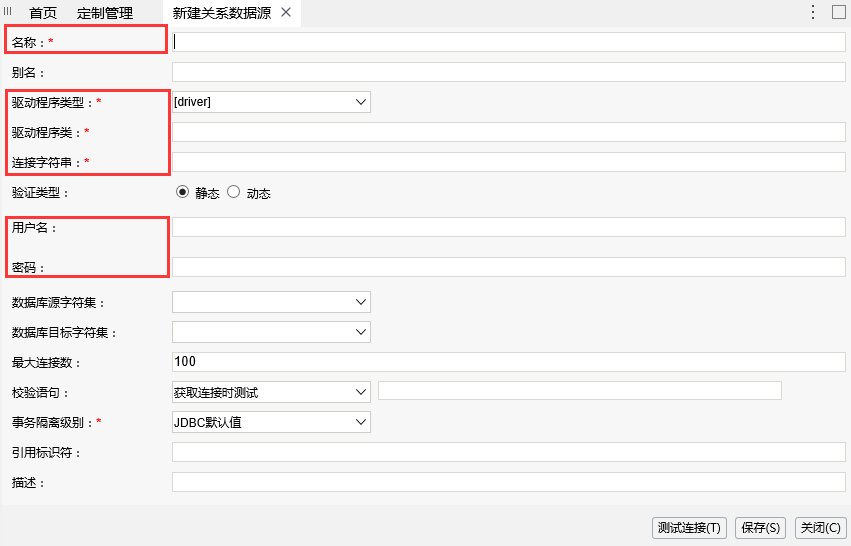Select the 静态 radio button
Viewport: 851px width, 546px height.
(x=182, y=192)
